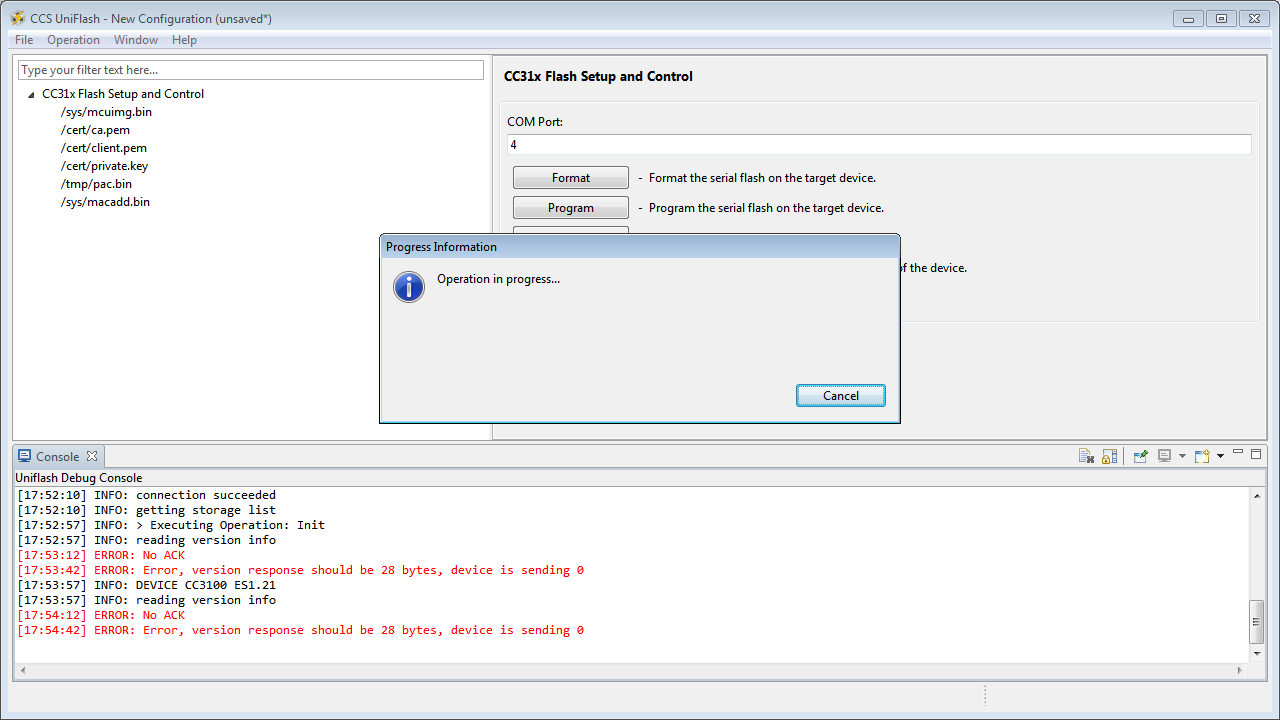Click the Open Console icon
This screenshot has height=720, width=1280.
1202,456
